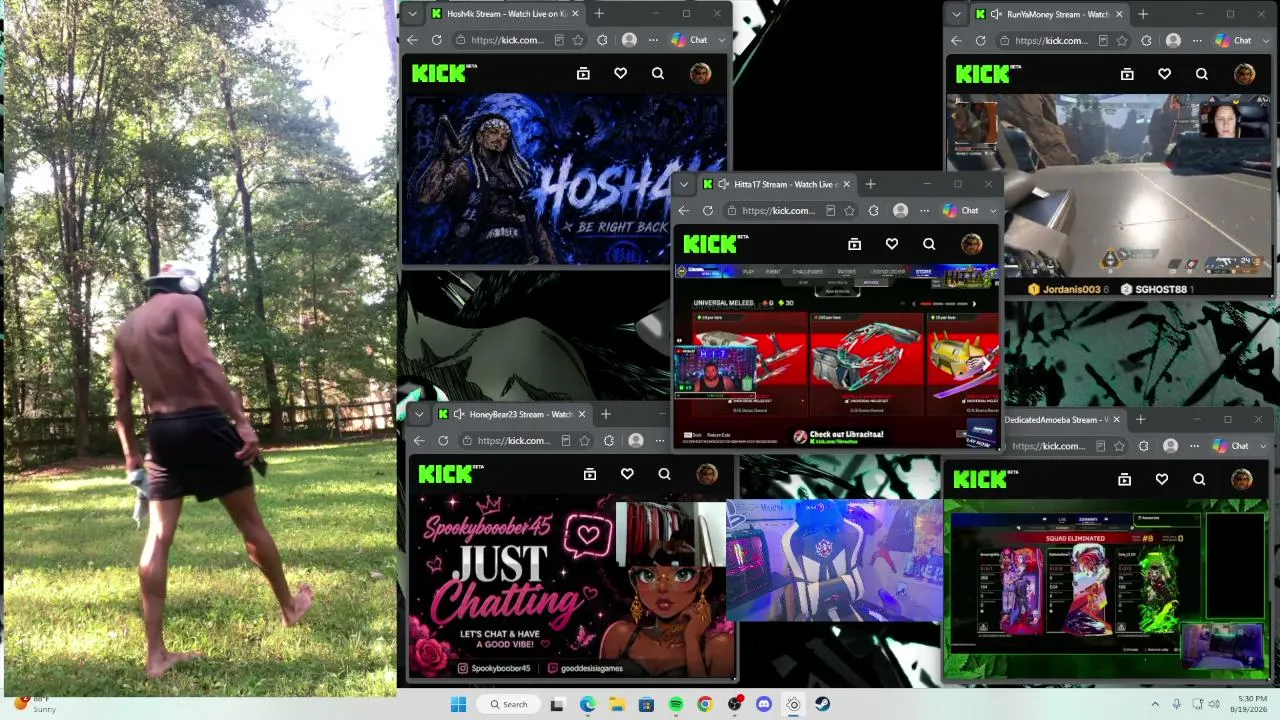
Task: Expand Chat dropdown arrow in RunYaMoney window
Action: (1266, 40)
